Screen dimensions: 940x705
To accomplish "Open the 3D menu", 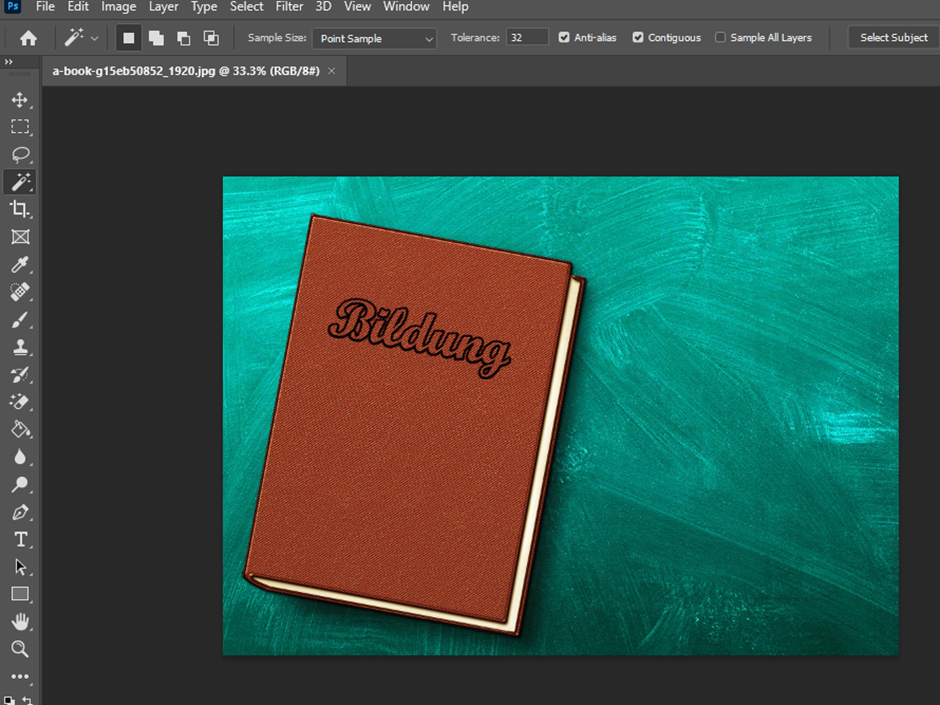I will pos(323,7).
